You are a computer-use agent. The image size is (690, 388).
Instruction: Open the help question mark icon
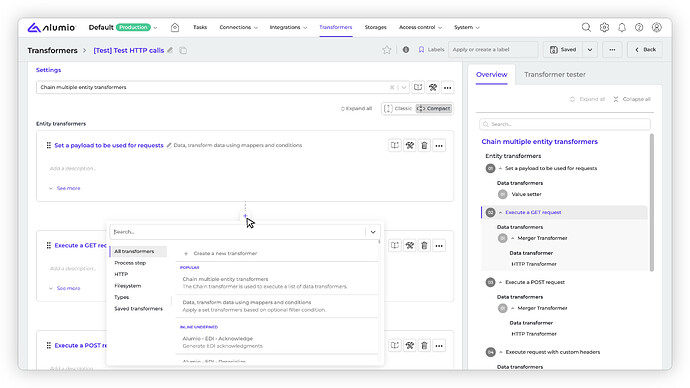click(639, 27)
